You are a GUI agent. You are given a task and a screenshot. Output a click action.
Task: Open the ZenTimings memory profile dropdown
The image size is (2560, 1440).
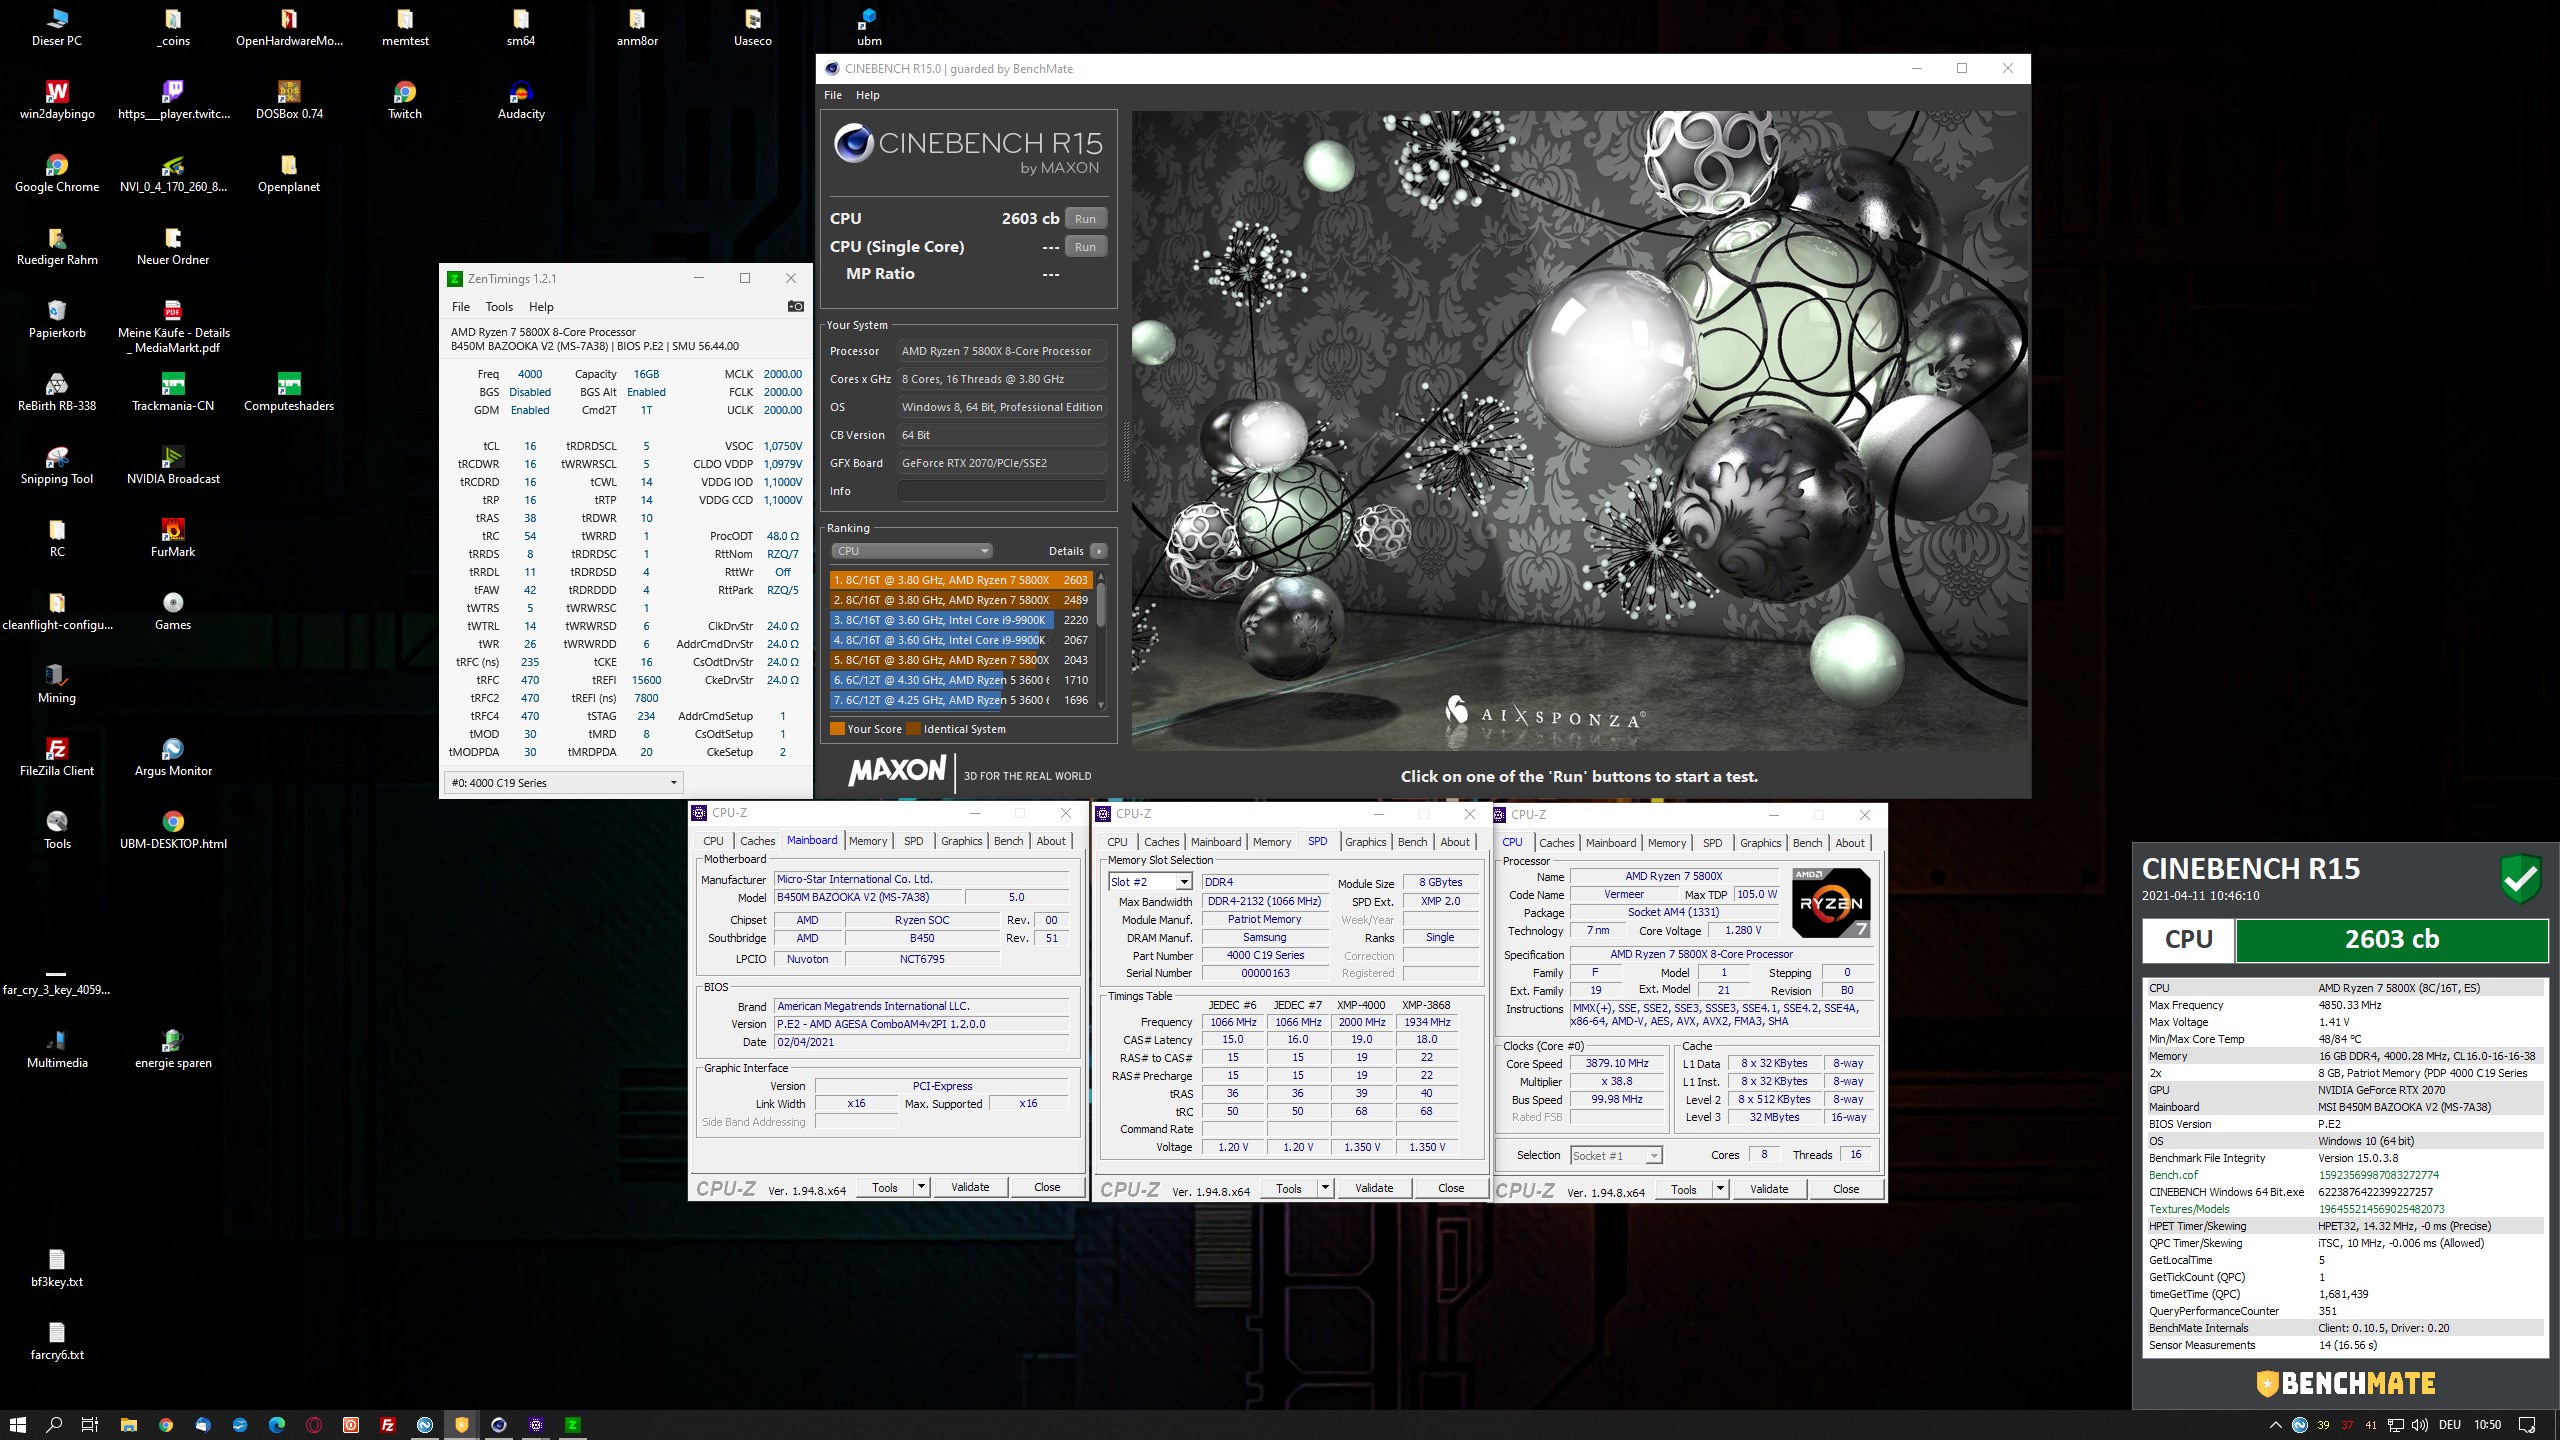[563, 782]
